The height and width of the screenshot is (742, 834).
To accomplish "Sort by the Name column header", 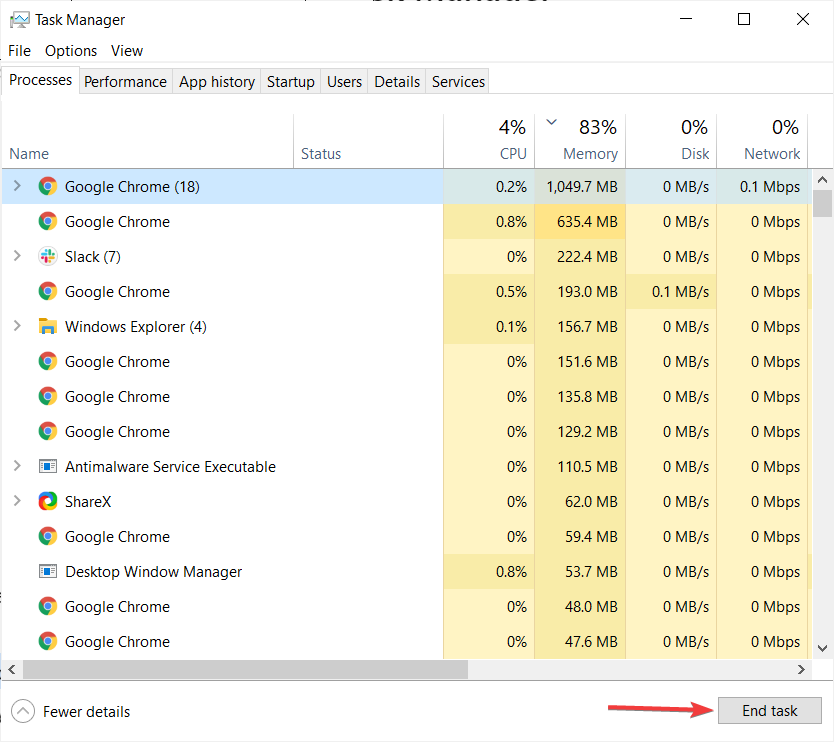I will 147,141.
